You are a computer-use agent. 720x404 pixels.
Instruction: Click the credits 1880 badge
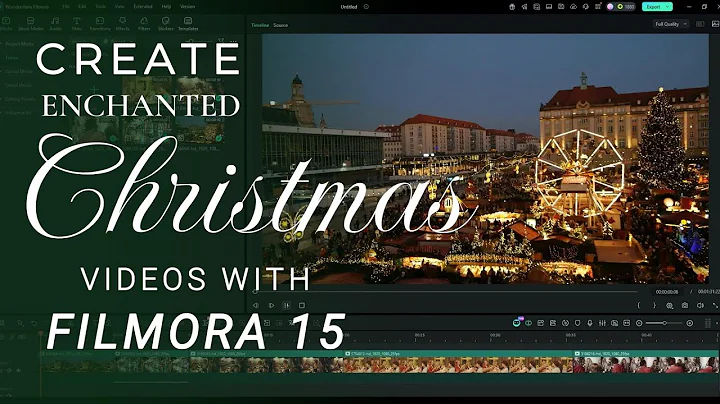626,7
